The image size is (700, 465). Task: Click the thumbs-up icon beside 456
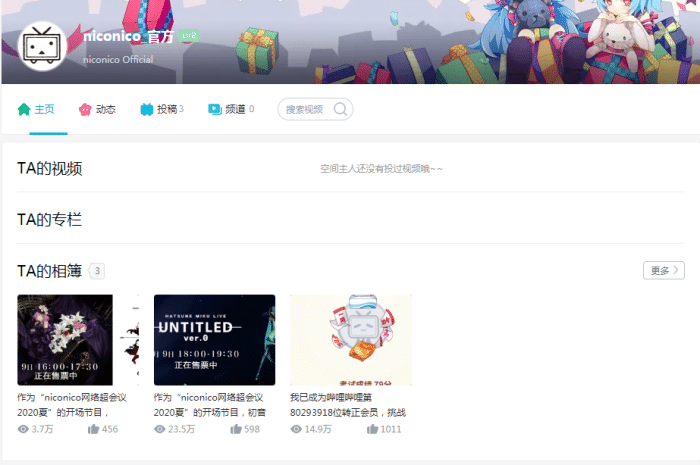tap(93, 429)
